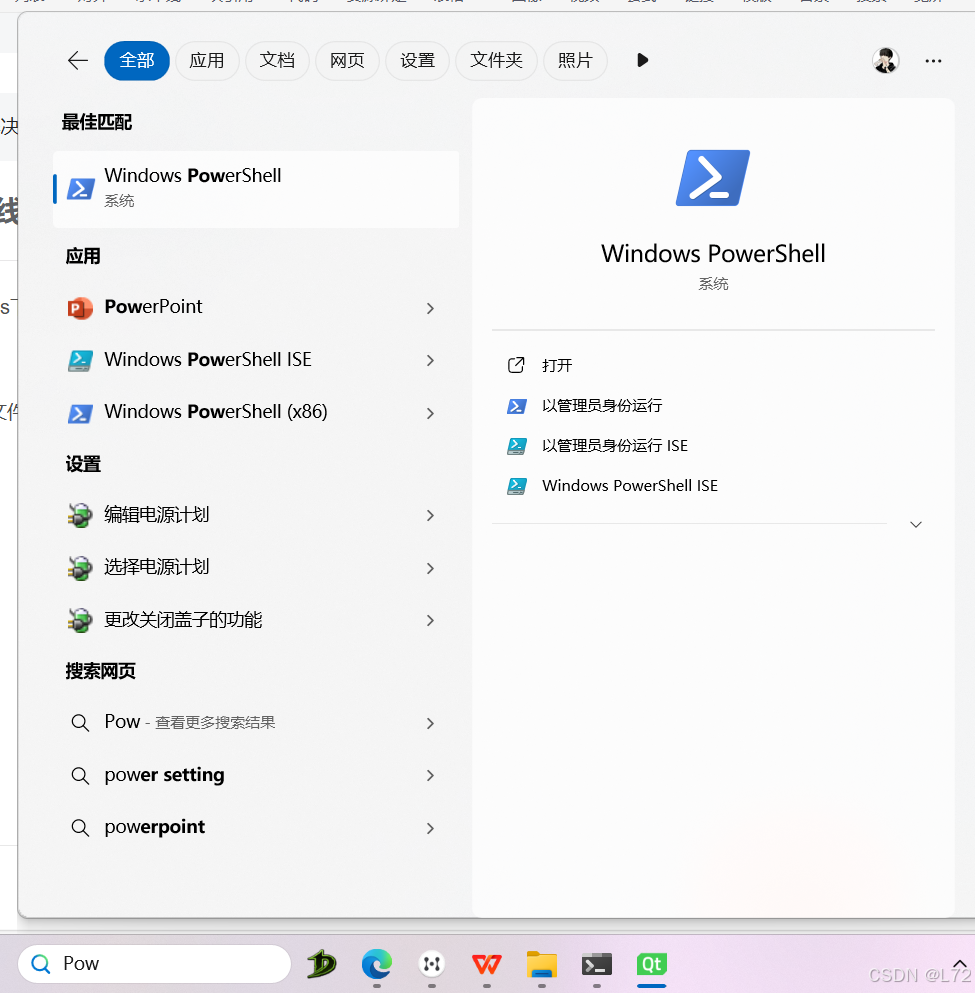The height and width of the screenshot is (993, 975).
Task: Show more filters with play arrow
Action: 643,60
